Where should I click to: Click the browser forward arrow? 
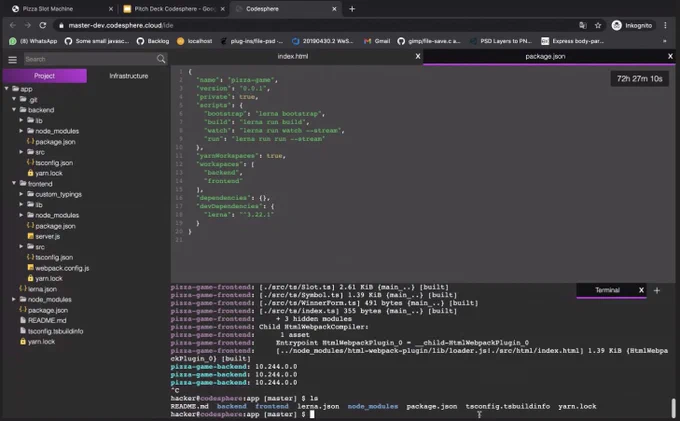[x=28, y=25]
